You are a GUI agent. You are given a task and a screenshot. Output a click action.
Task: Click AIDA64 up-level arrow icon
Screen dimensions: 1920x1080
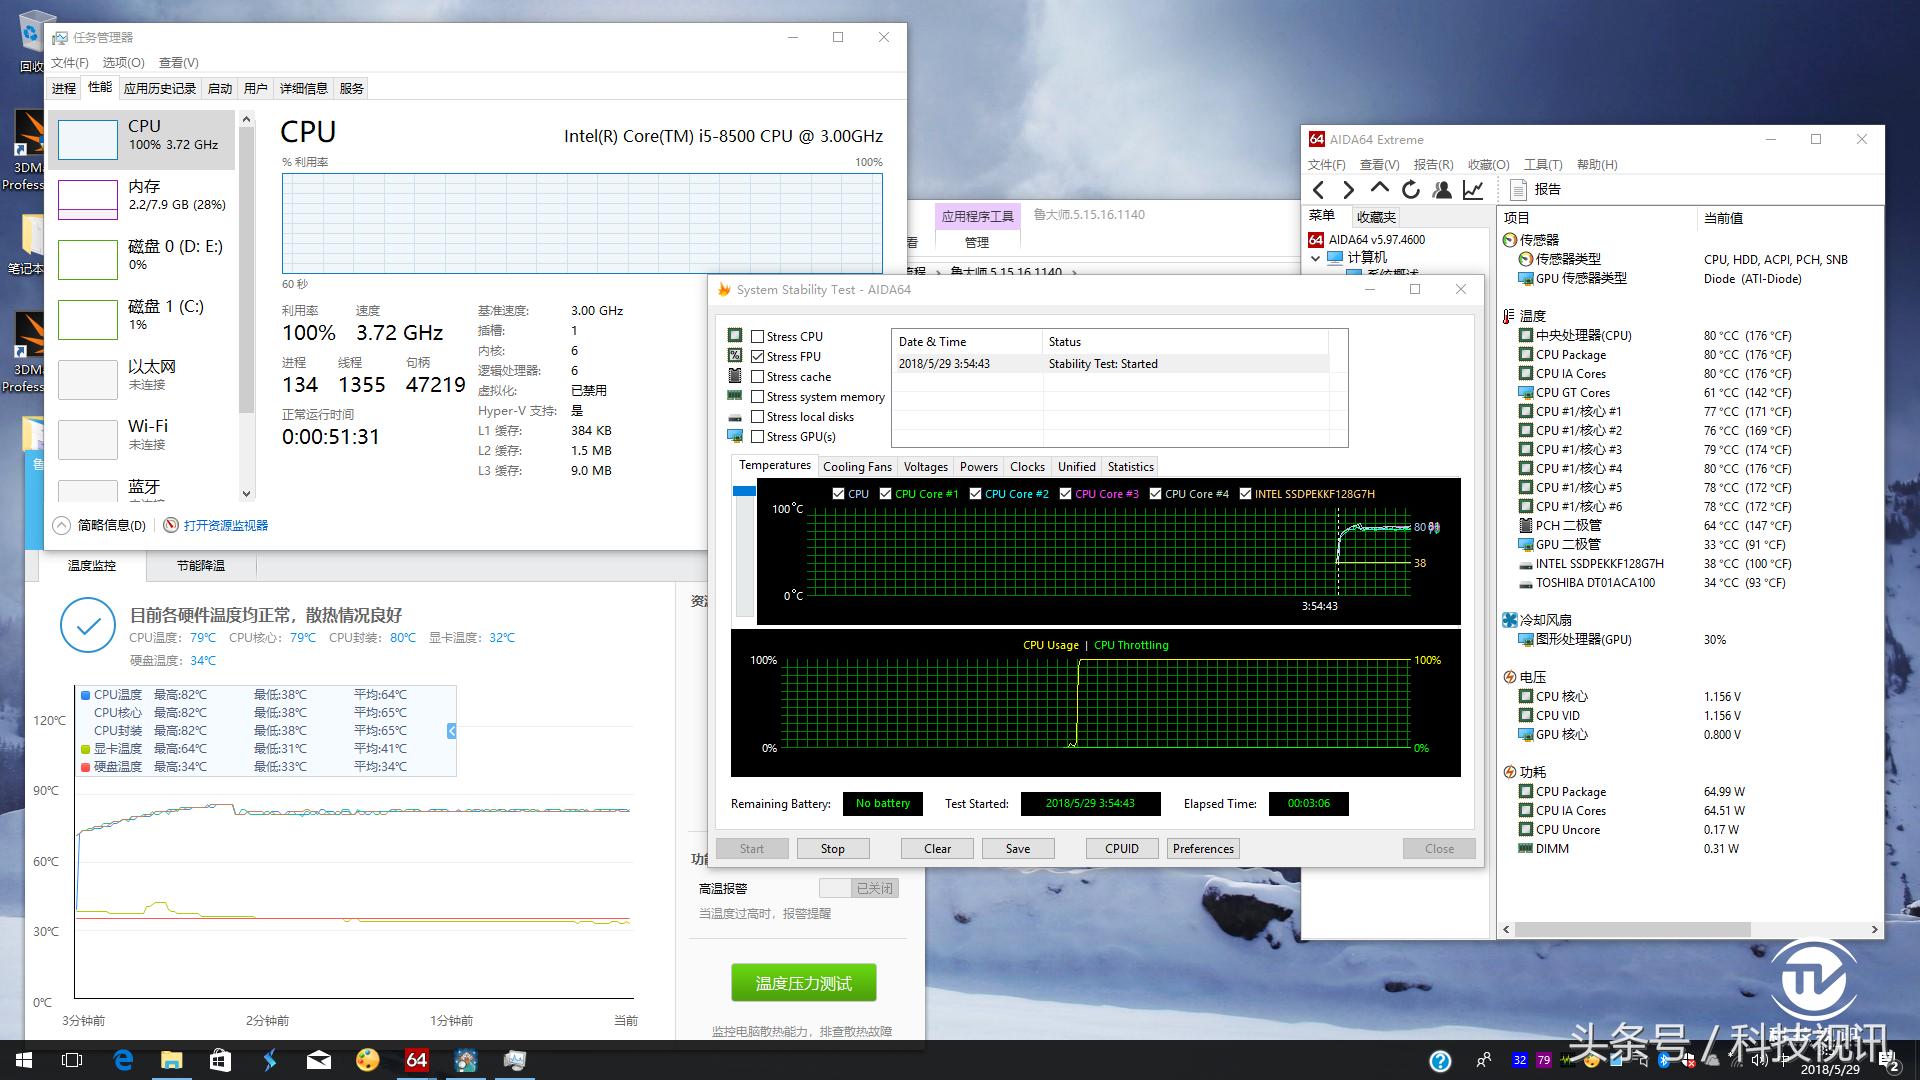[x=1379, y=188]
